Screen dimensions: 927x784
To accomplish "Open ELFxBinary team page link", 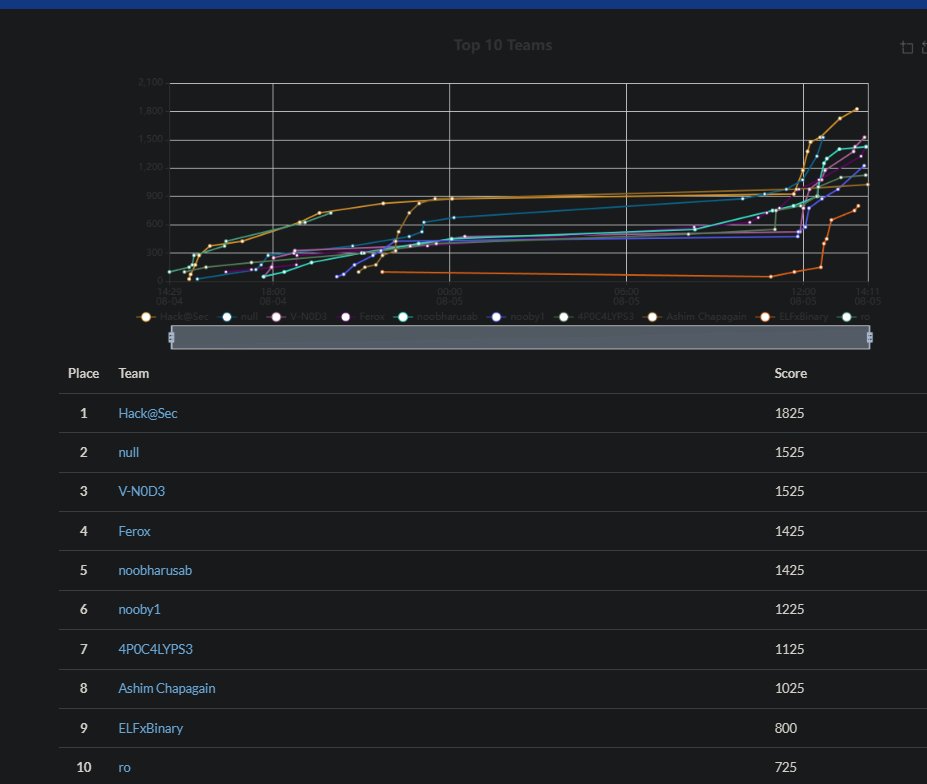I will pos(151,728).
